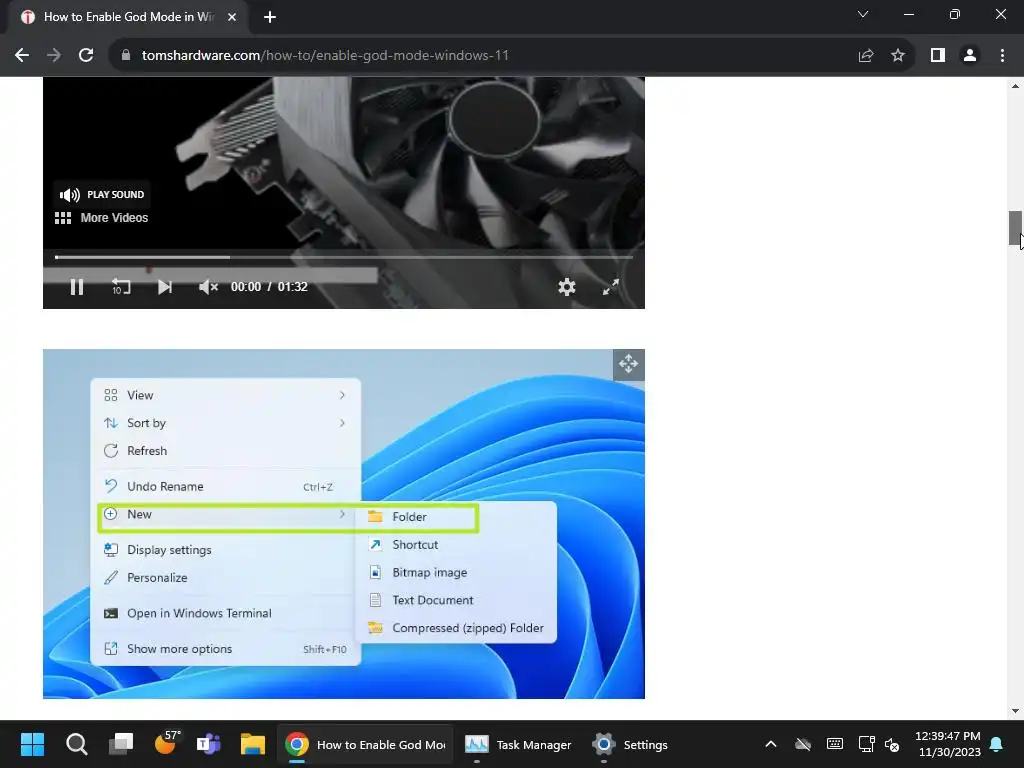Image resolution: width=1024 pixels, height=768 pixels.
Task: Open the clock and date flyout
Action: click(x=948, y=744)
